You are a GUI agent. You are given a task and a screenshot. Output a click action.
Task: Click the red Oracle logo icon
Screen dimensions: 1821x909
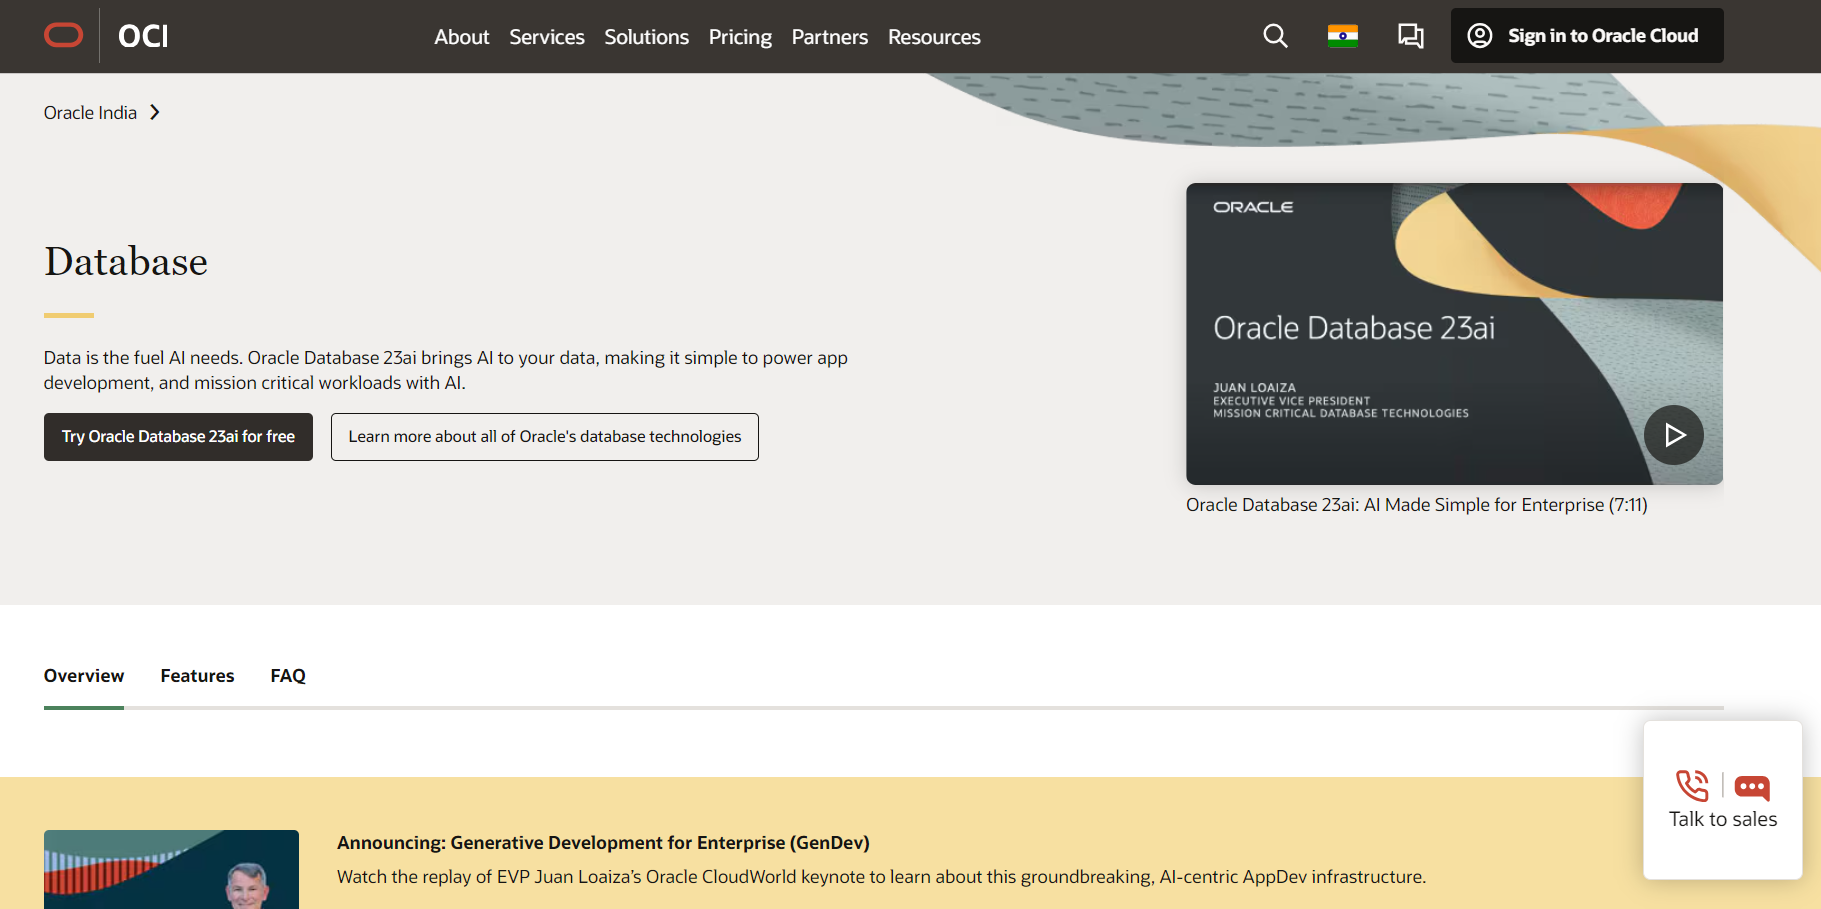[x=64, y=36]
